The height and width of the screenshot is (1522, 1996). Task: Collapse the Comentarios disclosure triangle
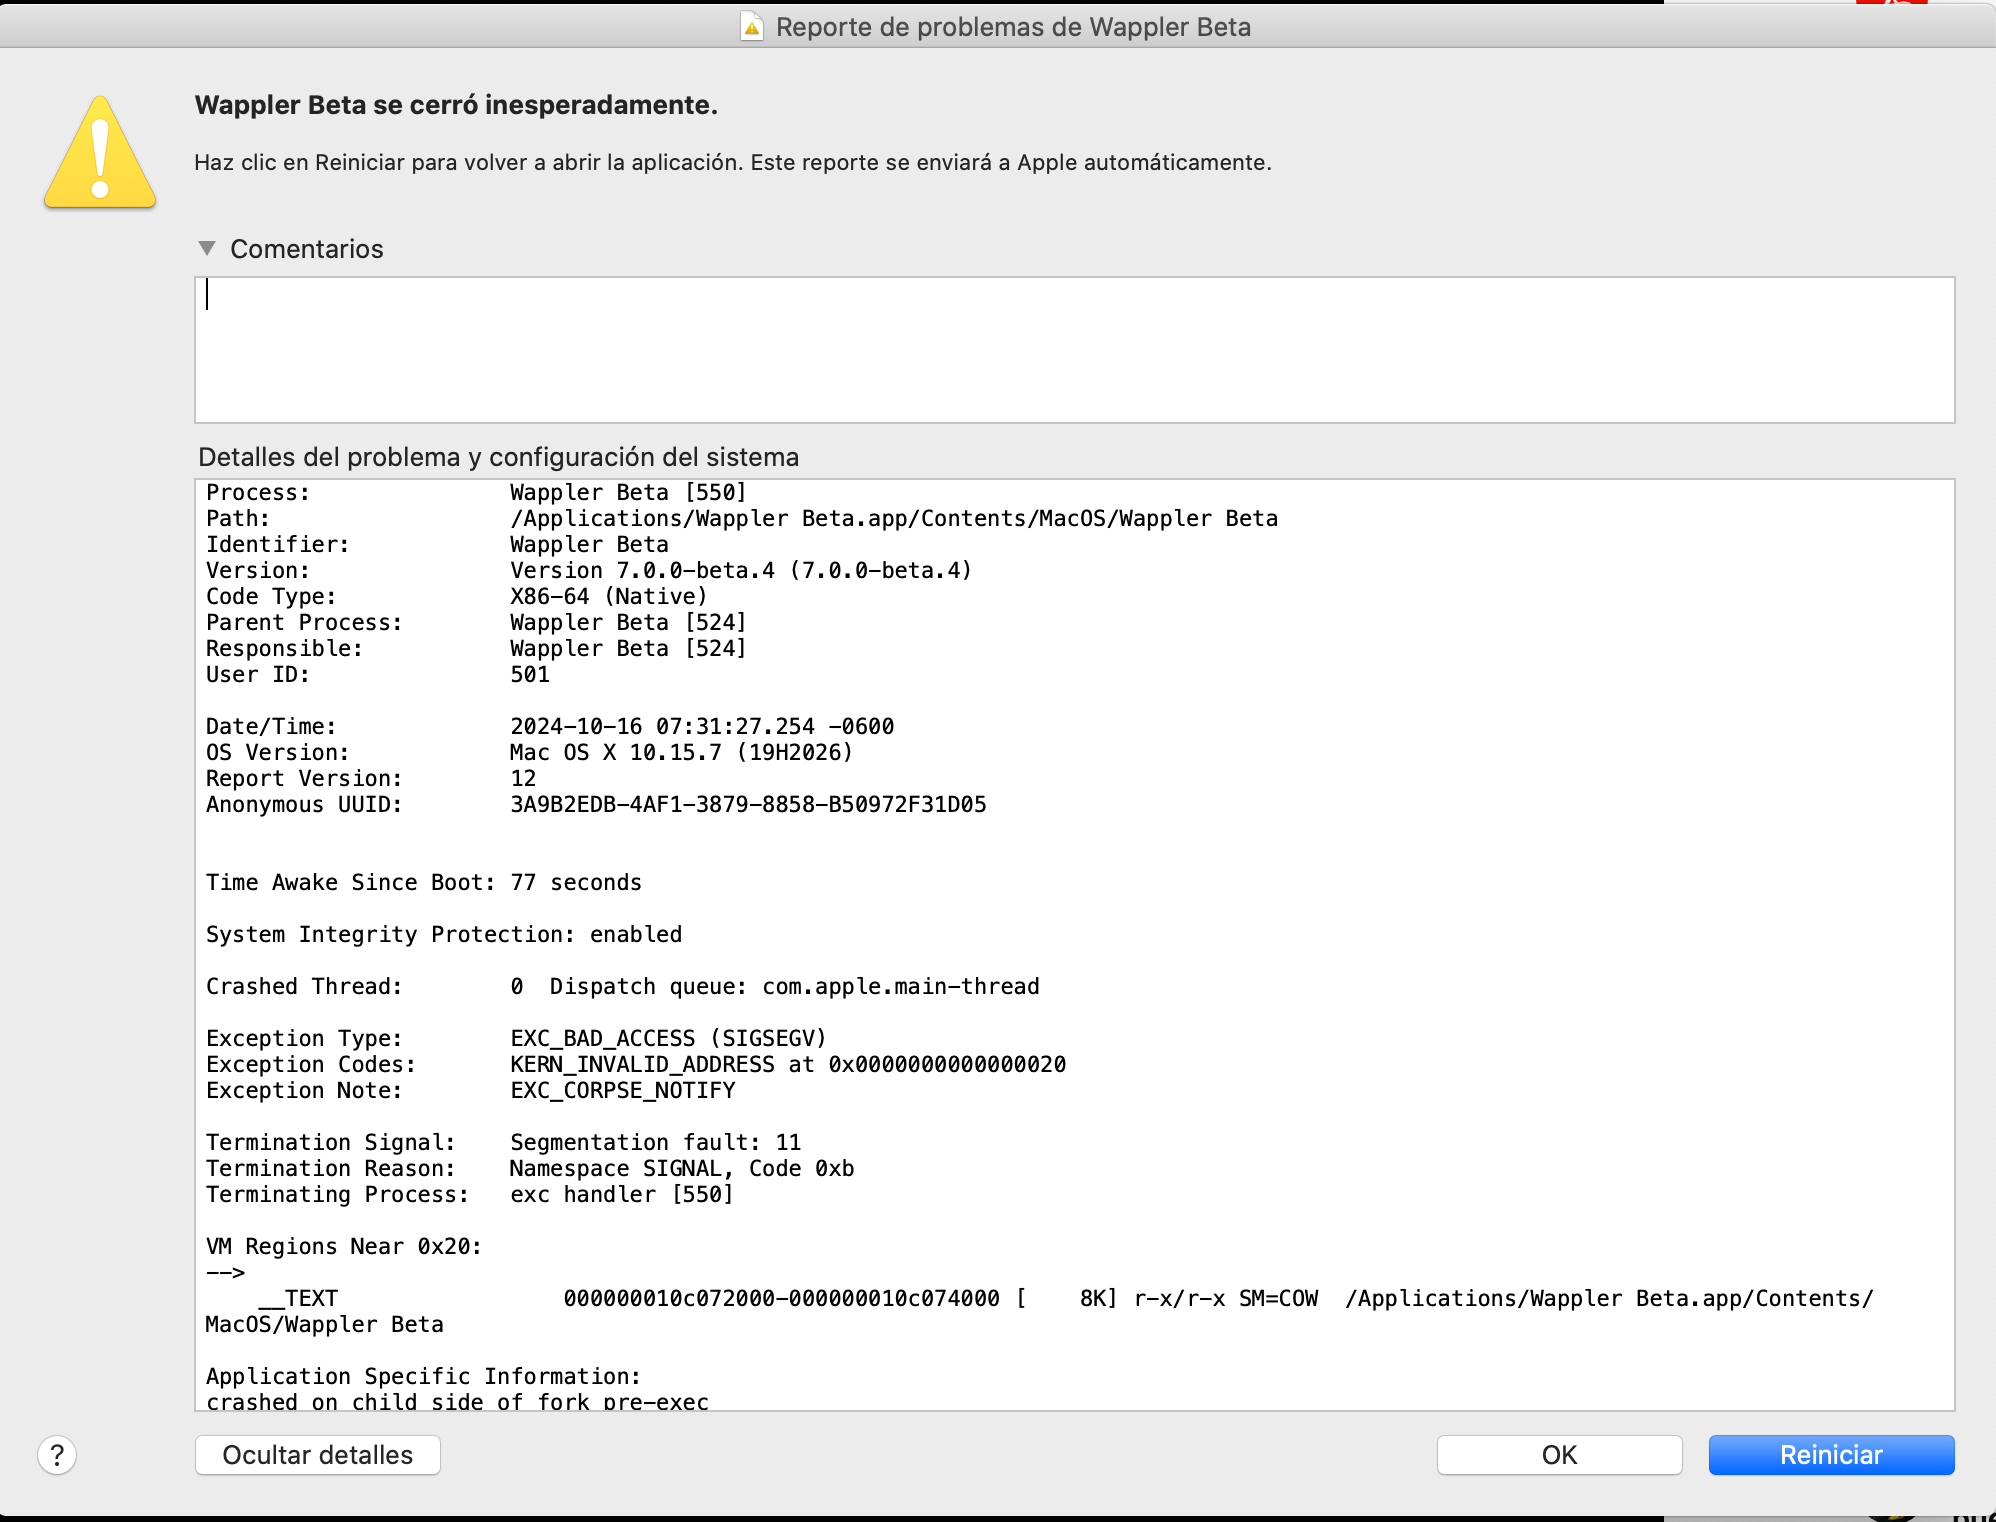point(207,248)
